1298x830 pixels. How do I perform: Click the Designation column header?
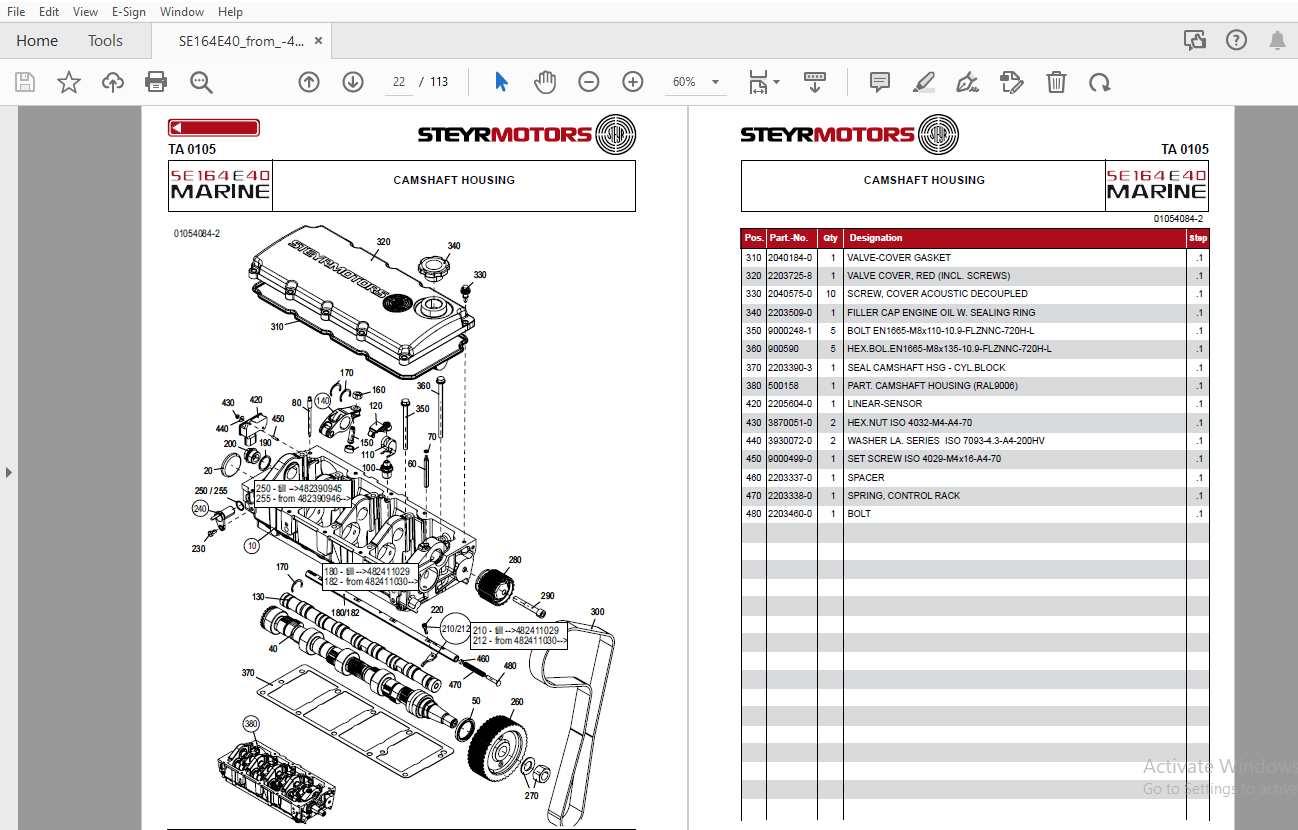876,238
